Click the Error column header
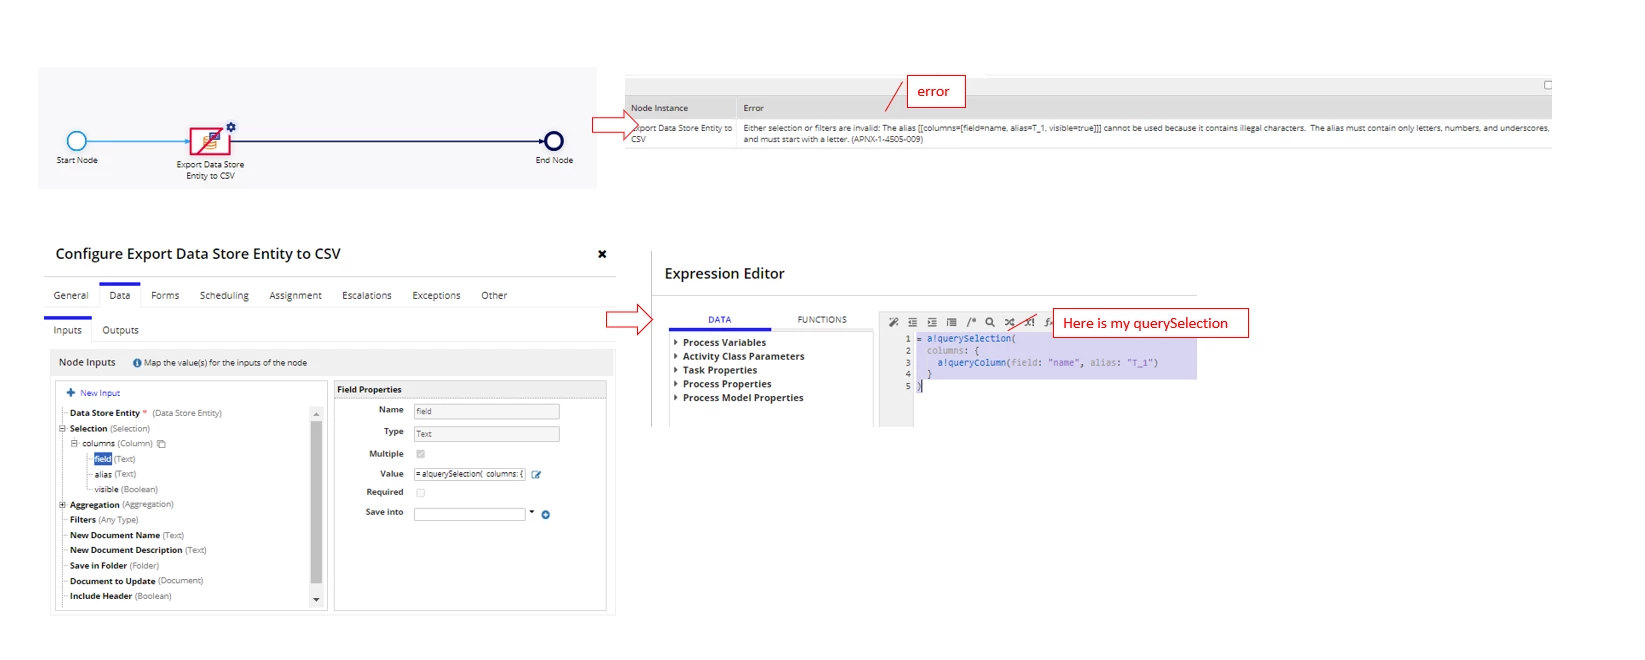The image size is (1645, 660). pos(754,108)
